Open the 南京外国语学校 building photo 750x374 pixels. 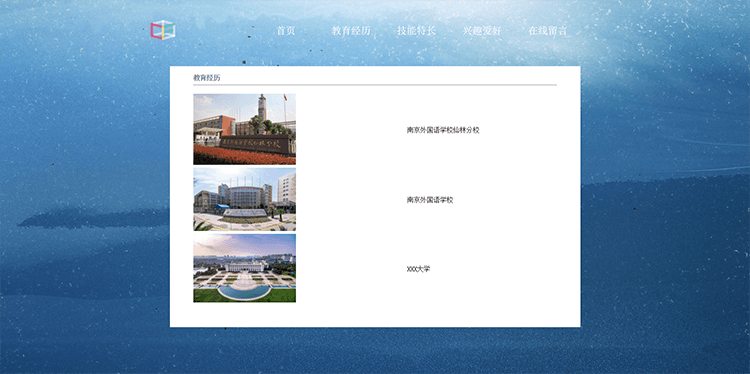pos(244,199)
